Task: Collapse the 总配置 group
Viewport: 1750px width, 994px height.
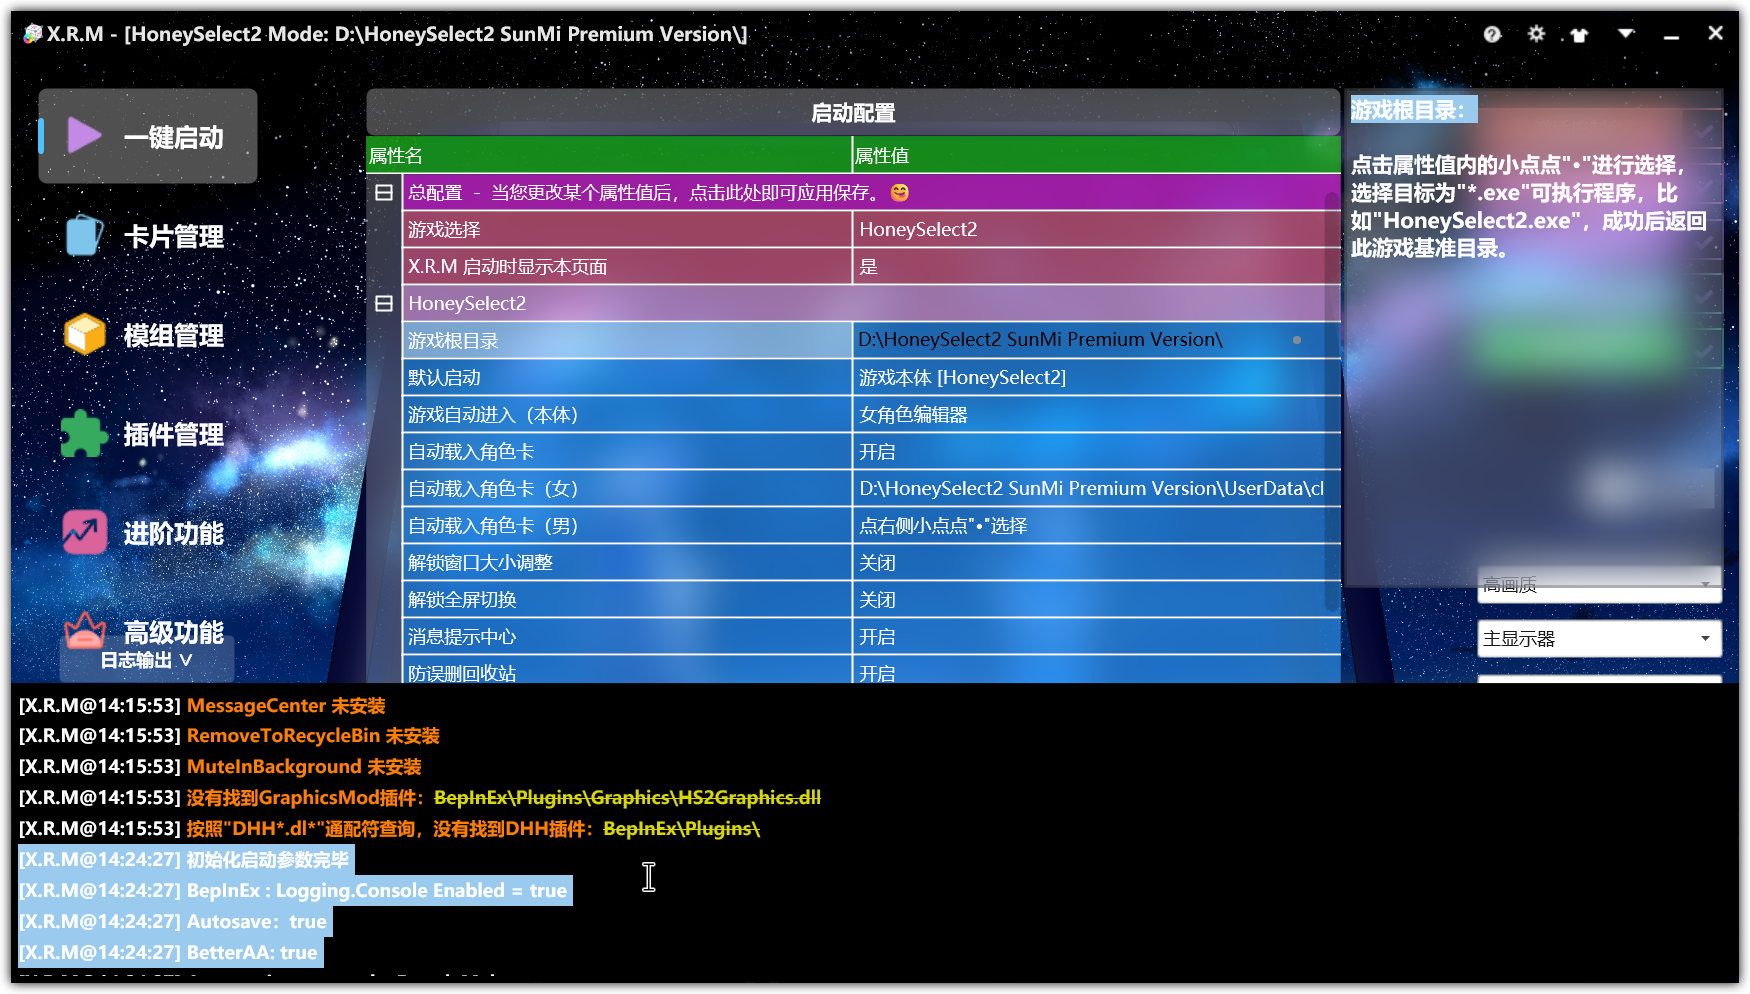Action: [384, 192]
